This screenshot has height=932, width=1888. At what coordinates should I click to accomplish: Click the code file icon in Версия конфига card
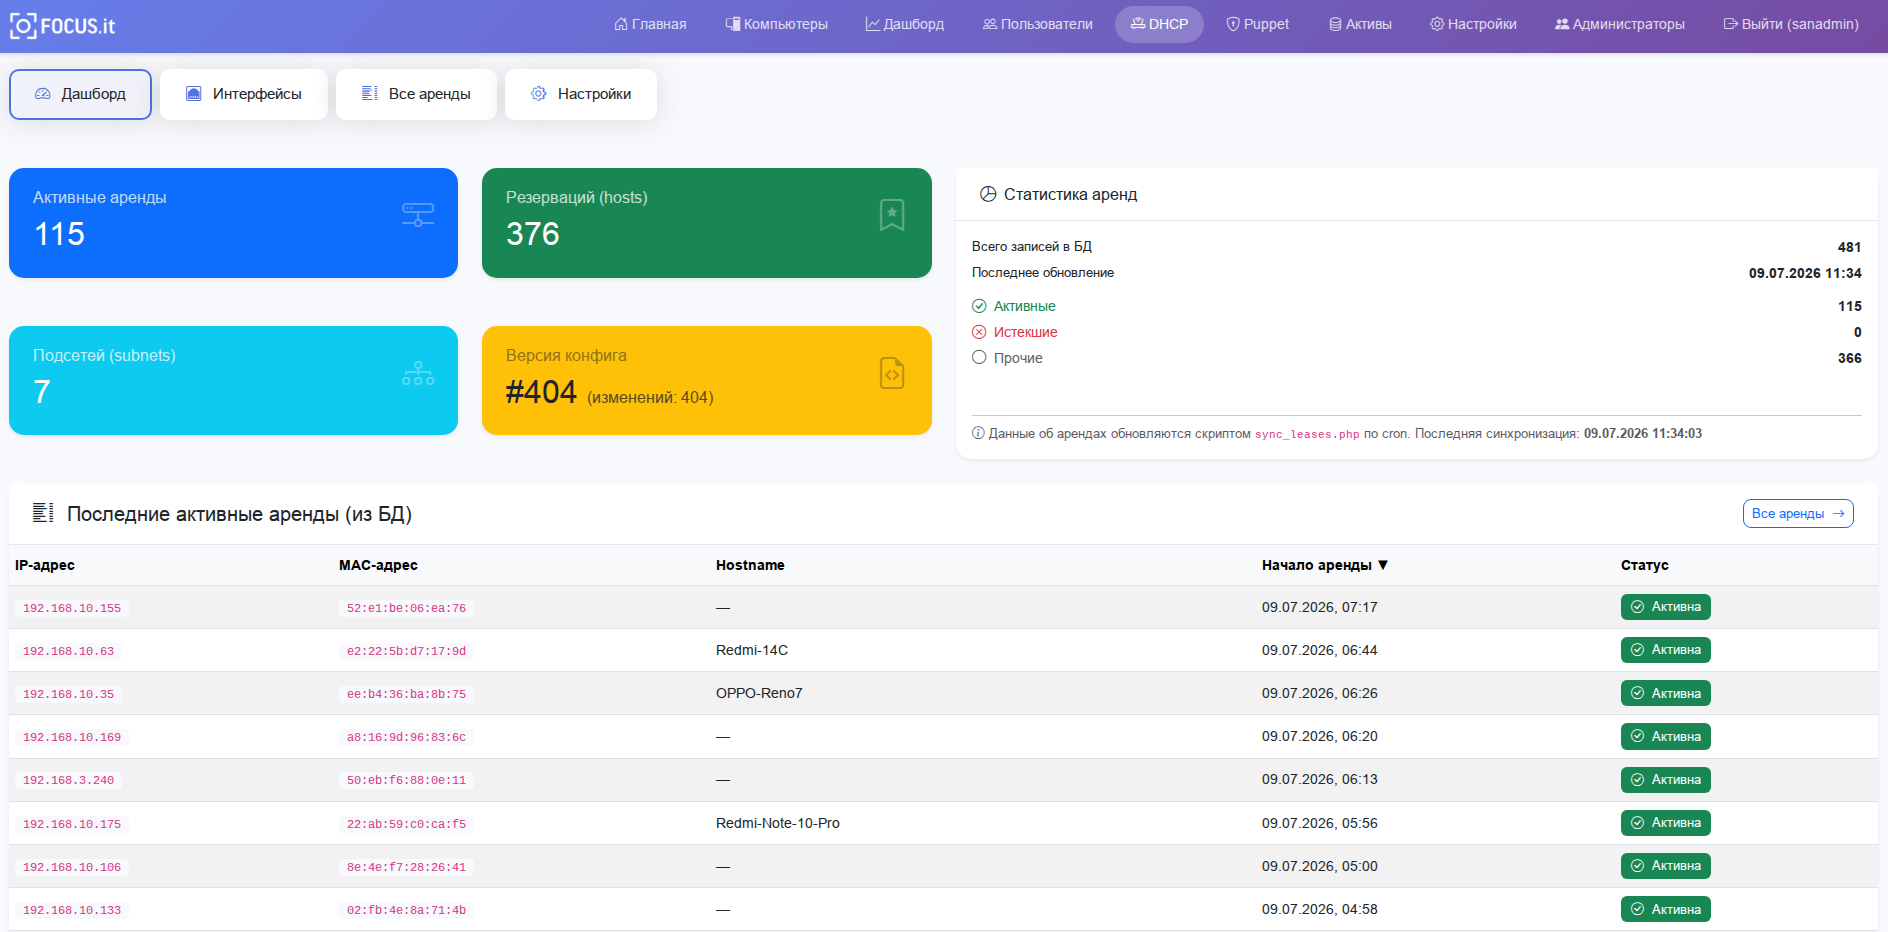pos(892,373)
